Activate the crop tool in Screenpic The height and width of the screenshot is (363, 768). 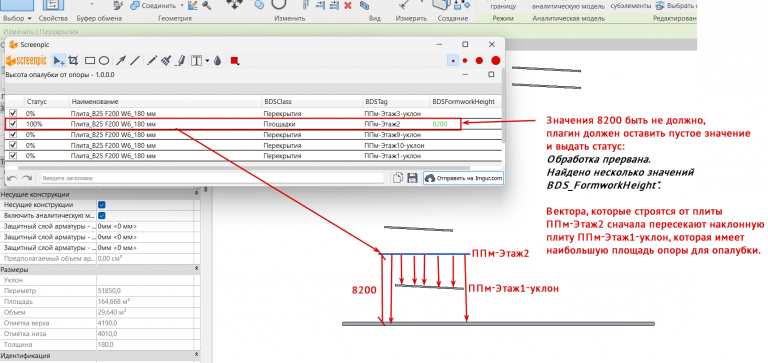tap(73, 61)
